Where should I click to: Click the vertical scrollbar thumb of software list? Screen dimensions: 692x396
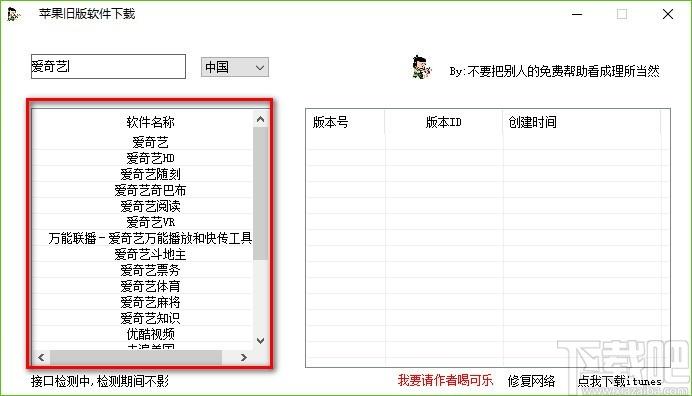tap(260, 193)
